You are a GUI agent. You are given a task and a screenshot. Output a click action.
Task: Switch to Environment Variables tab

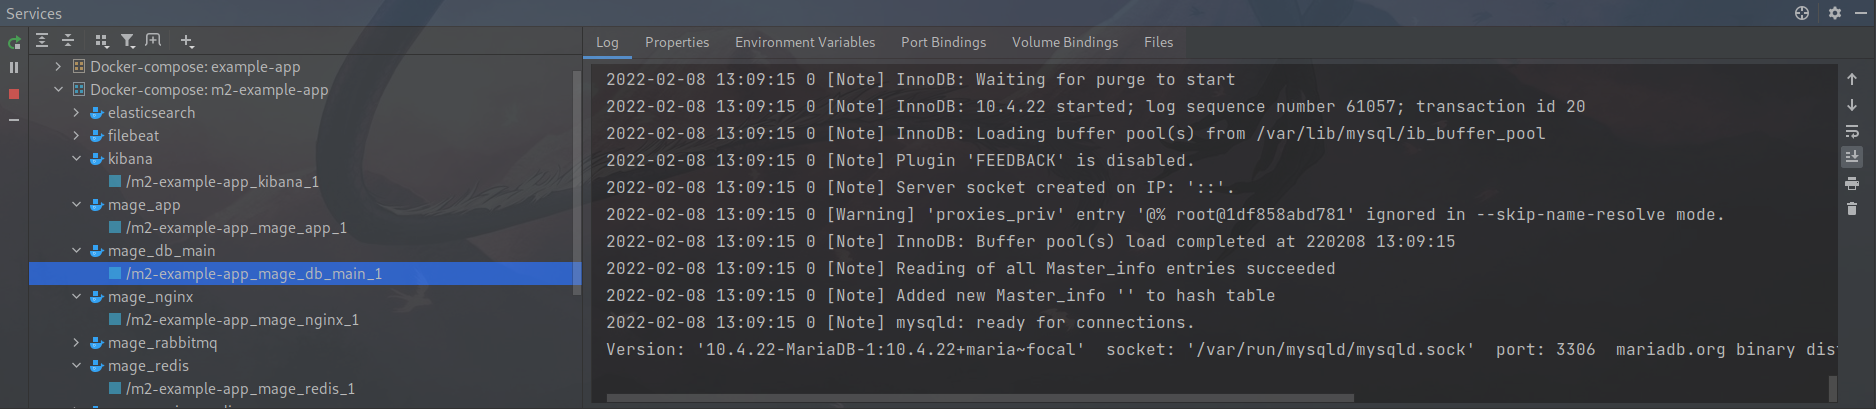pyautogui.click(x=805, y=42)
